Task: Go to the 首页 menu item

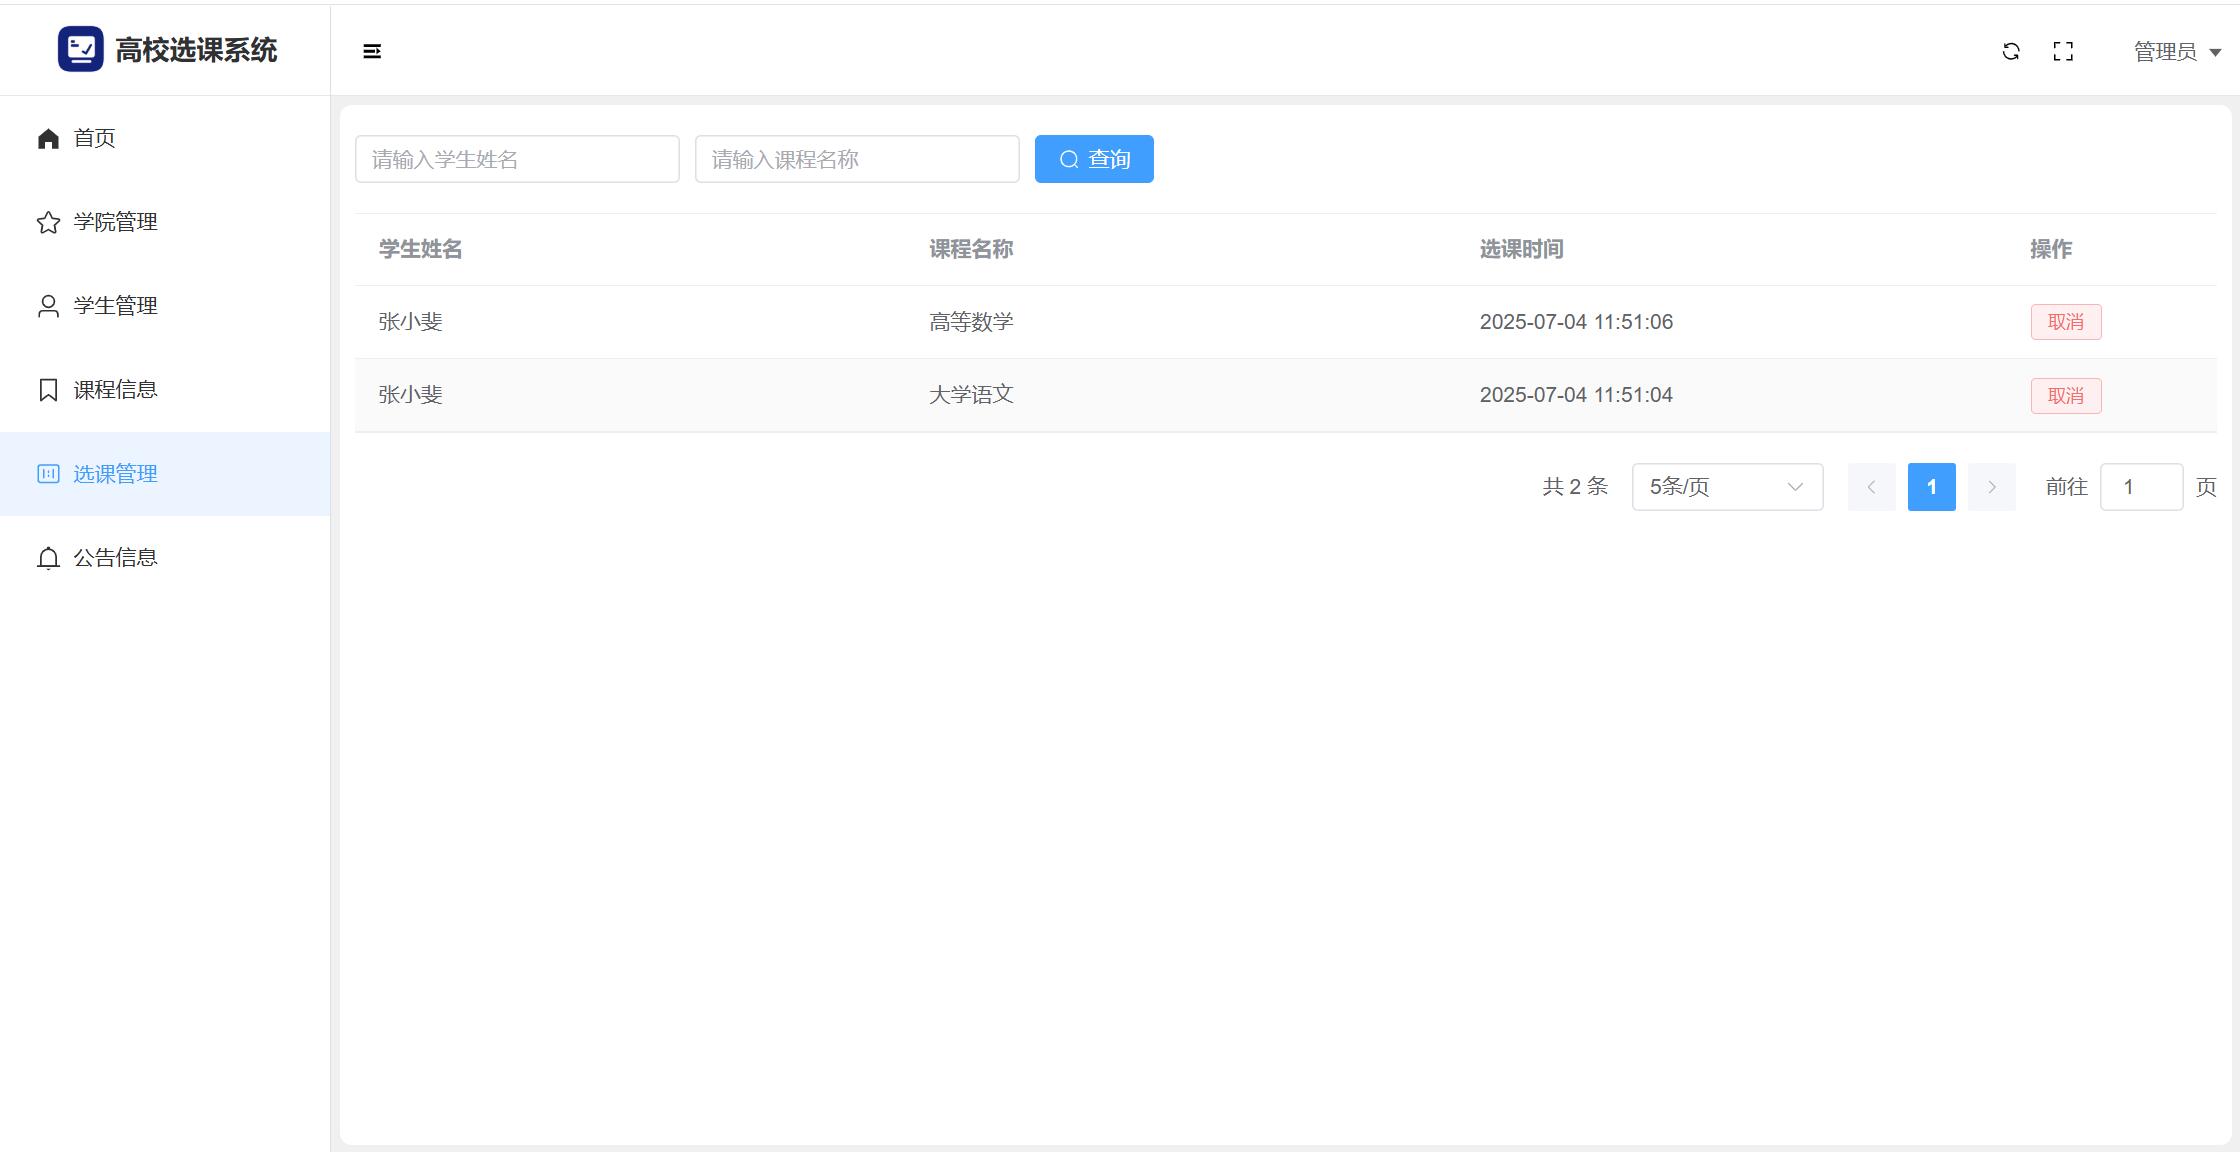Action: (95, 138)
